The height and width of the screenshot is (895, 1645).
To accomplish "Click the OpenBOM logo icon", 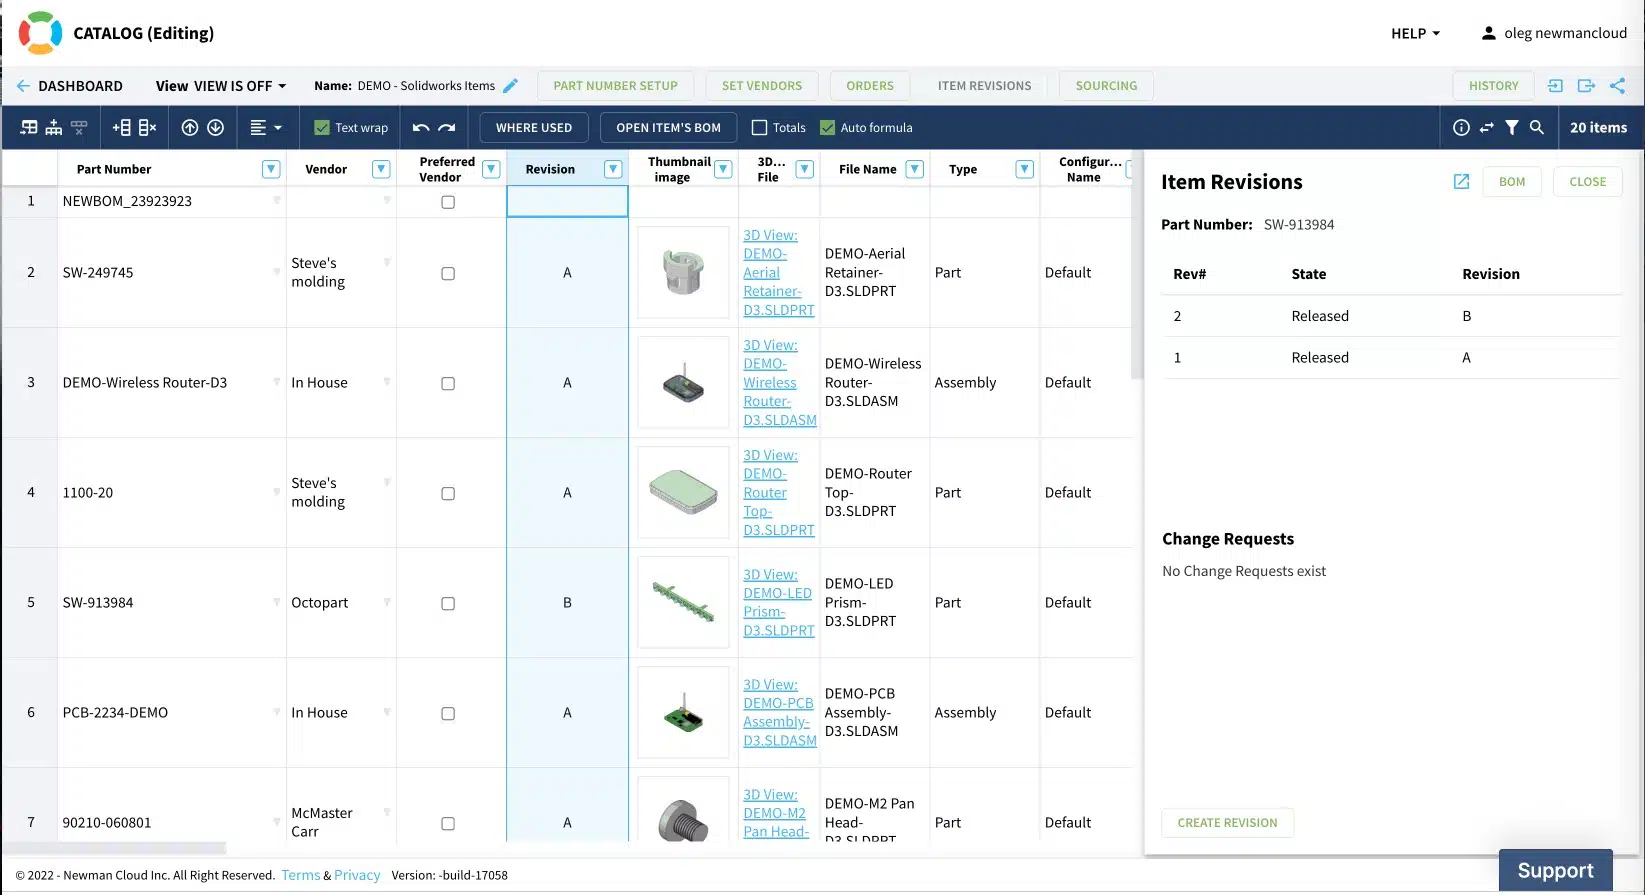I will point(40,33).
